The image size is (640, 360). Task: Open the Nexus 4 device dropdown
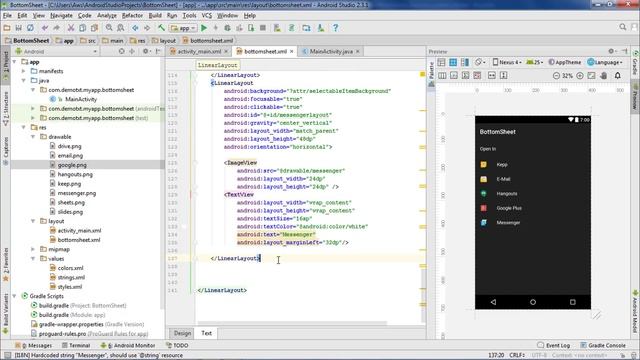(507, 62)
